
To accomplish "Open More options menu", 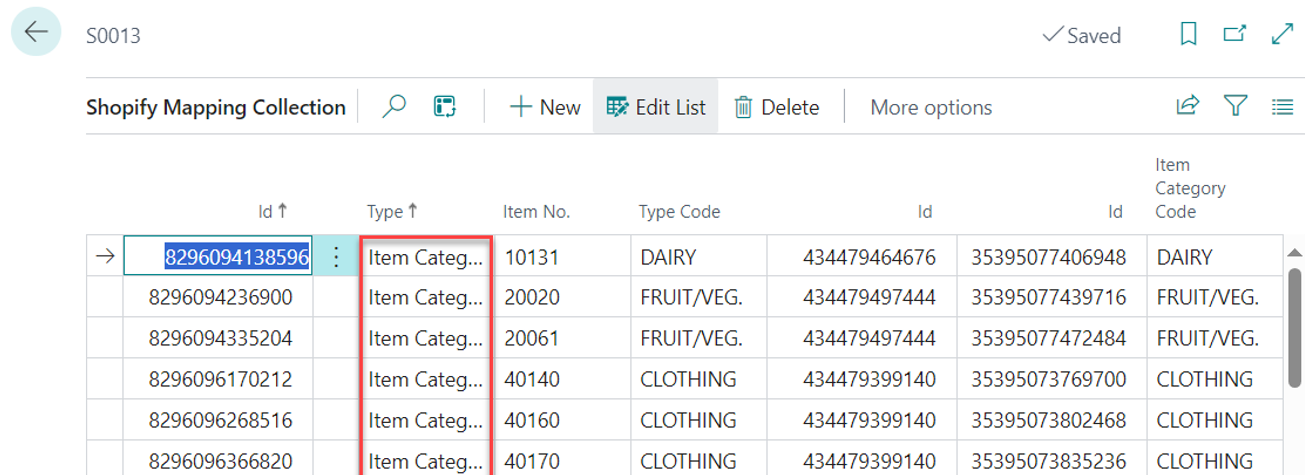I will point(930,107).
